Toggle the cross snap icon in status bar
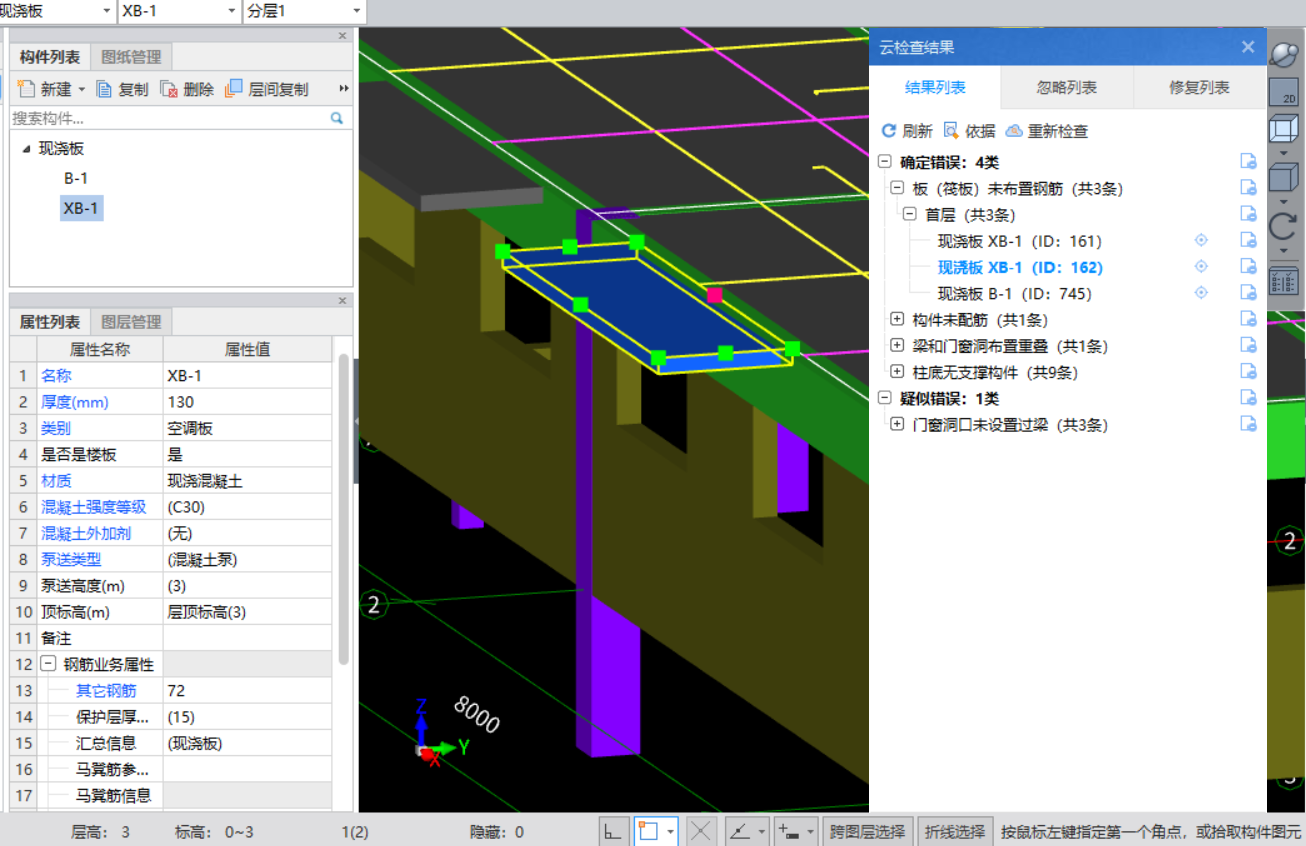The image size is (1306, 846). [x=702, y=831]
